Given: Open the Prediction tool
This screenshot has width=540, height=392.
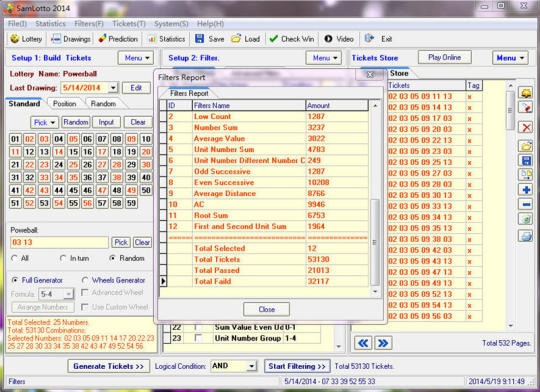Looking at the screenshot, I should tap(118, 39).
